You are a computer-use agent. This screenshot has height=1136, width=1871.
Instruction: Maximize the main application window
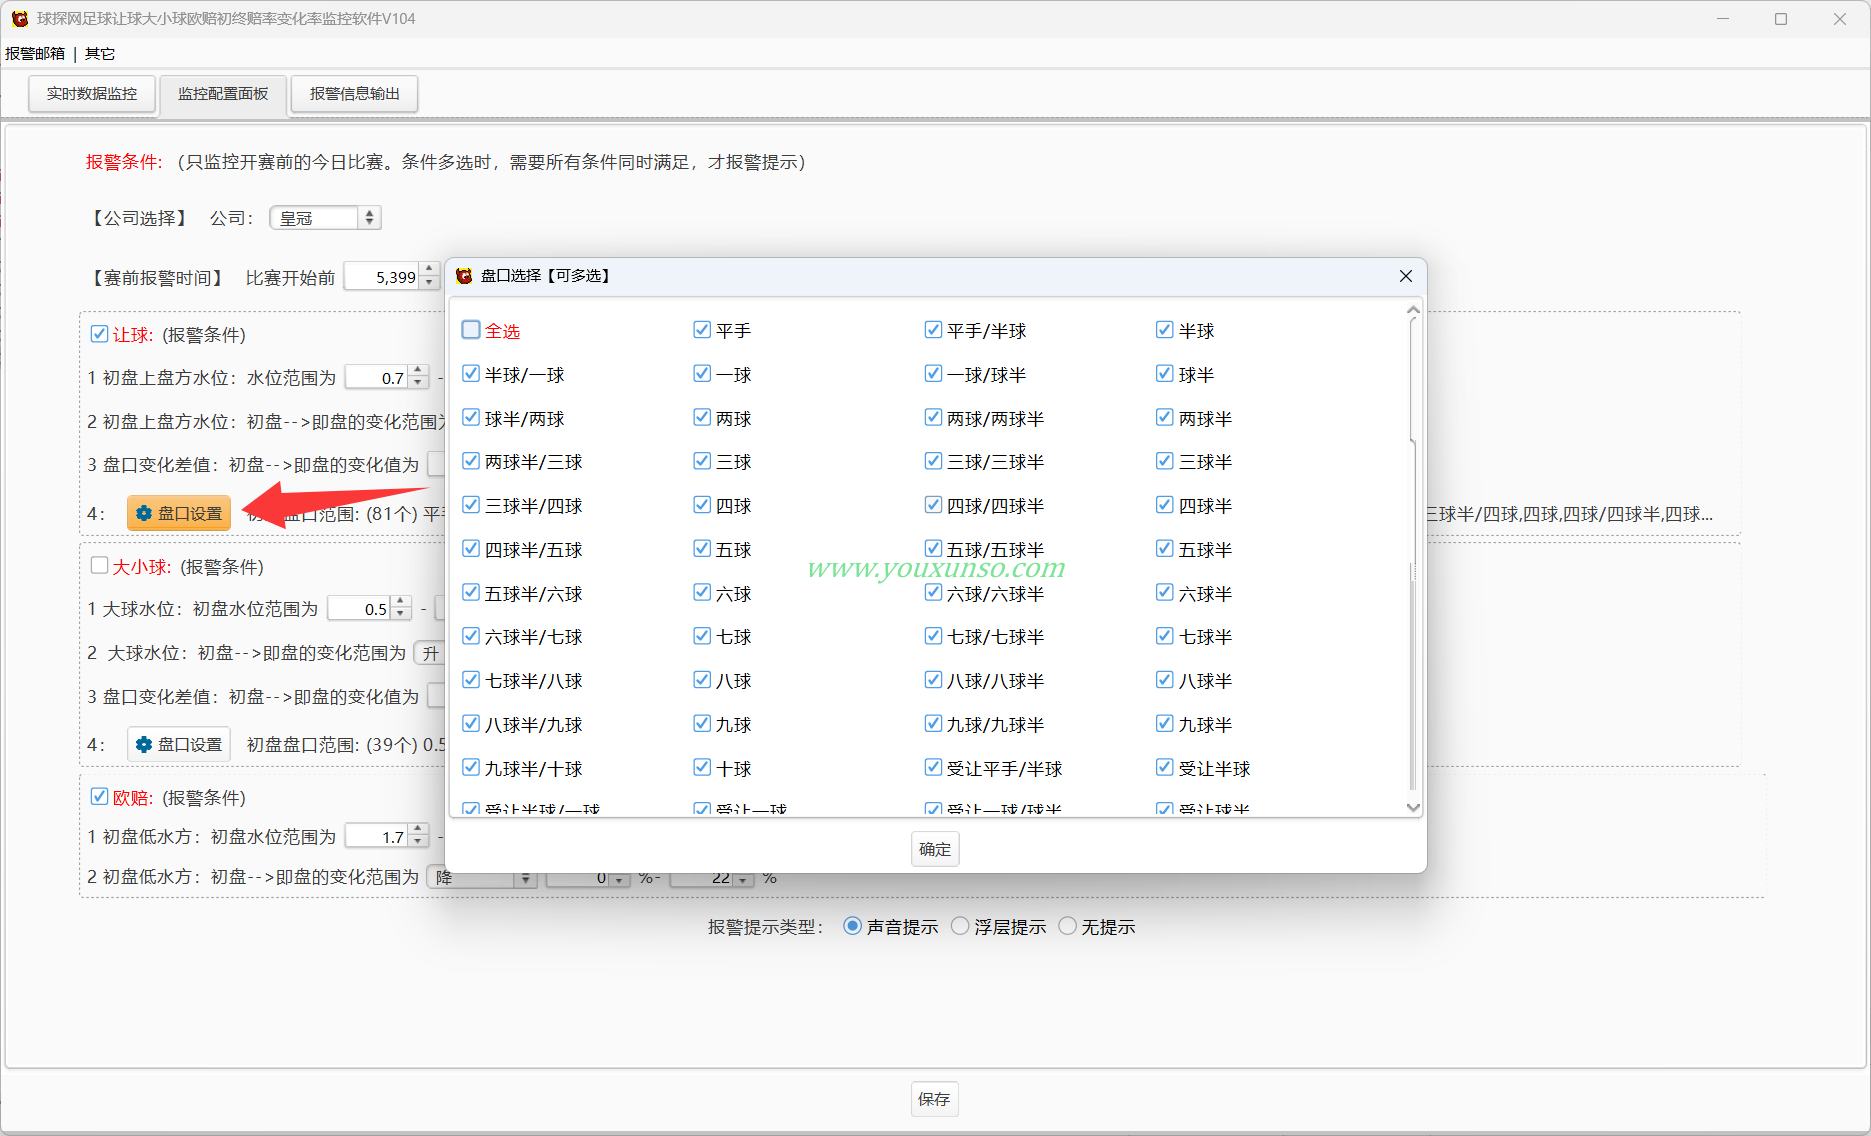click(1781, 19)
